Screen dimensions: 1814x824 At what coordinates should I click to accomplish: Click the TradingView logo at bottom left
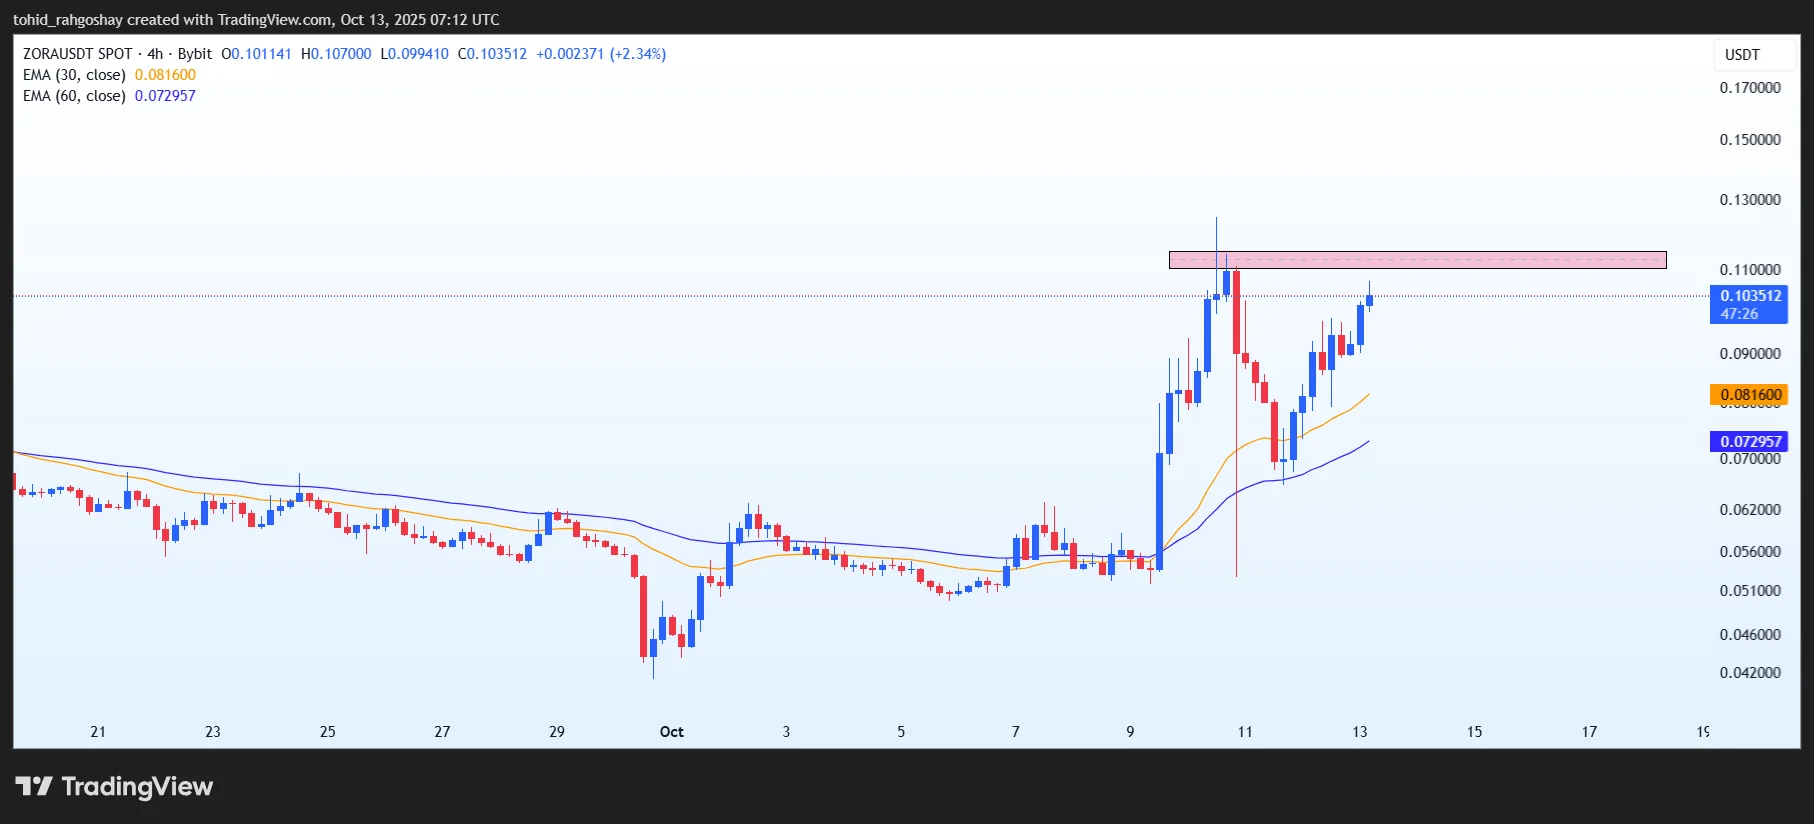tap(114, 787)
